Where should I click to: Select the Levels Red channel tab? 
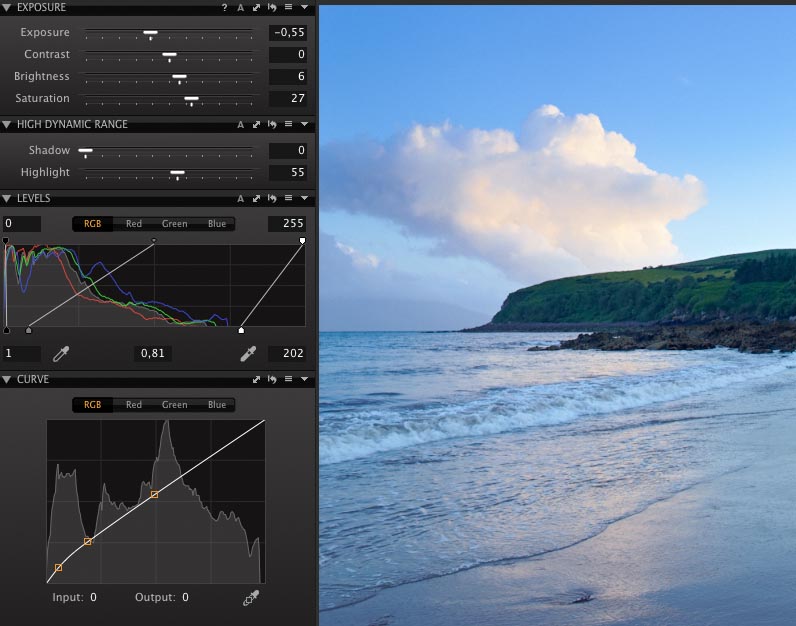[x=134, y=224]
